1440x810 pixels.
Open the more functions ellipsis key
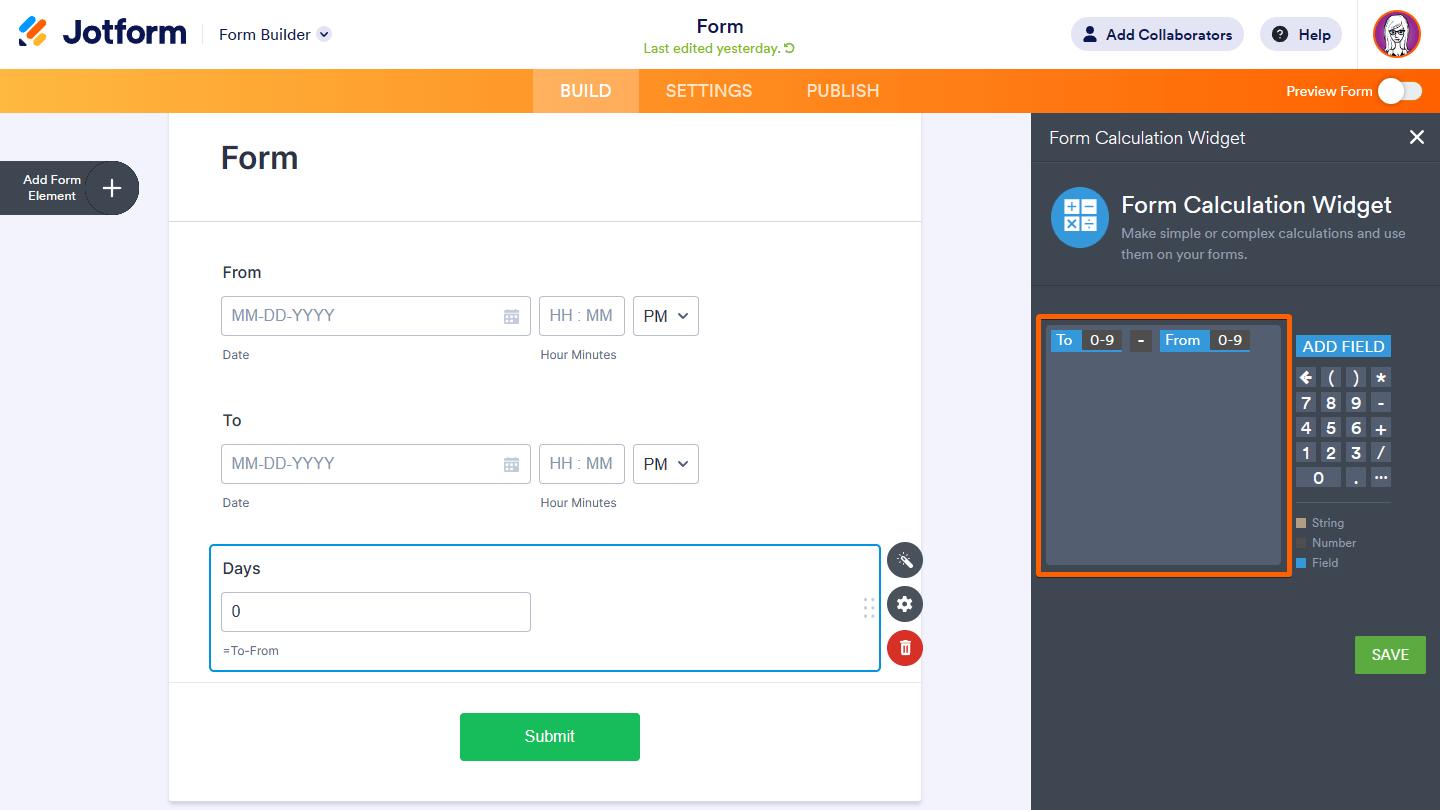point(1381,478)
